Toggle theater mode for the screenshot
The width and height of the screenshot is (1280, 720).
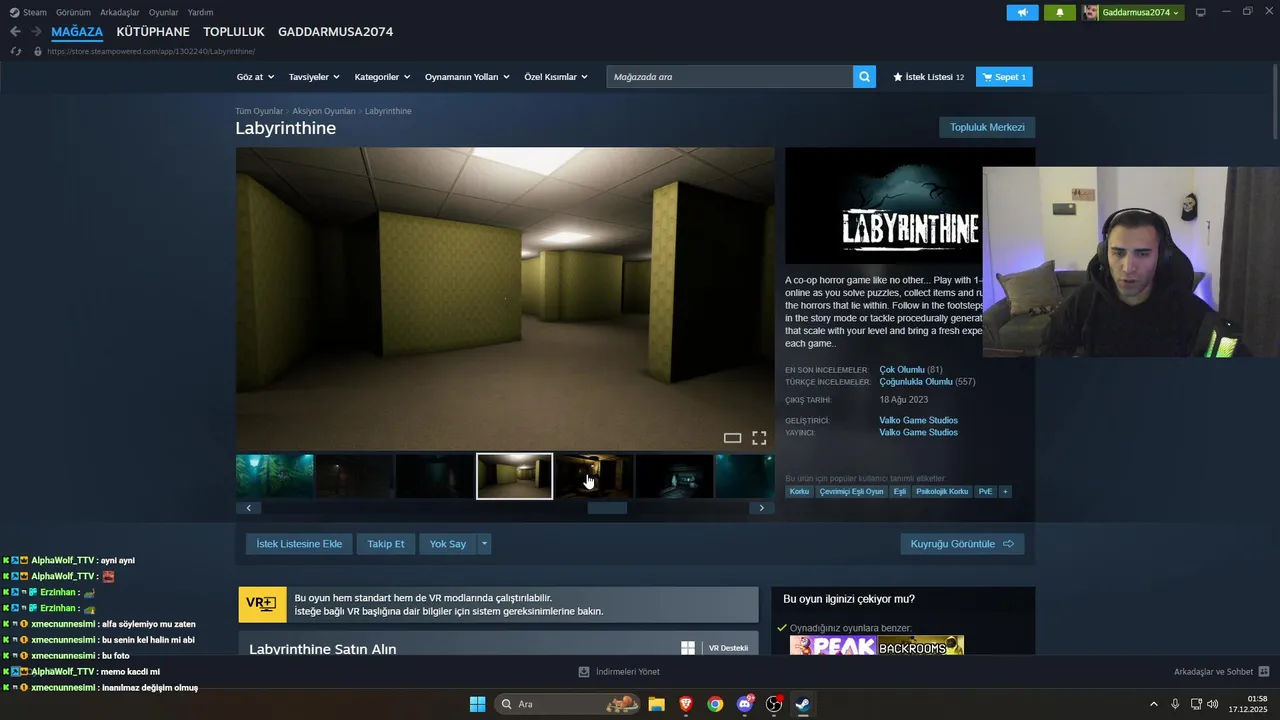point(732,438)
